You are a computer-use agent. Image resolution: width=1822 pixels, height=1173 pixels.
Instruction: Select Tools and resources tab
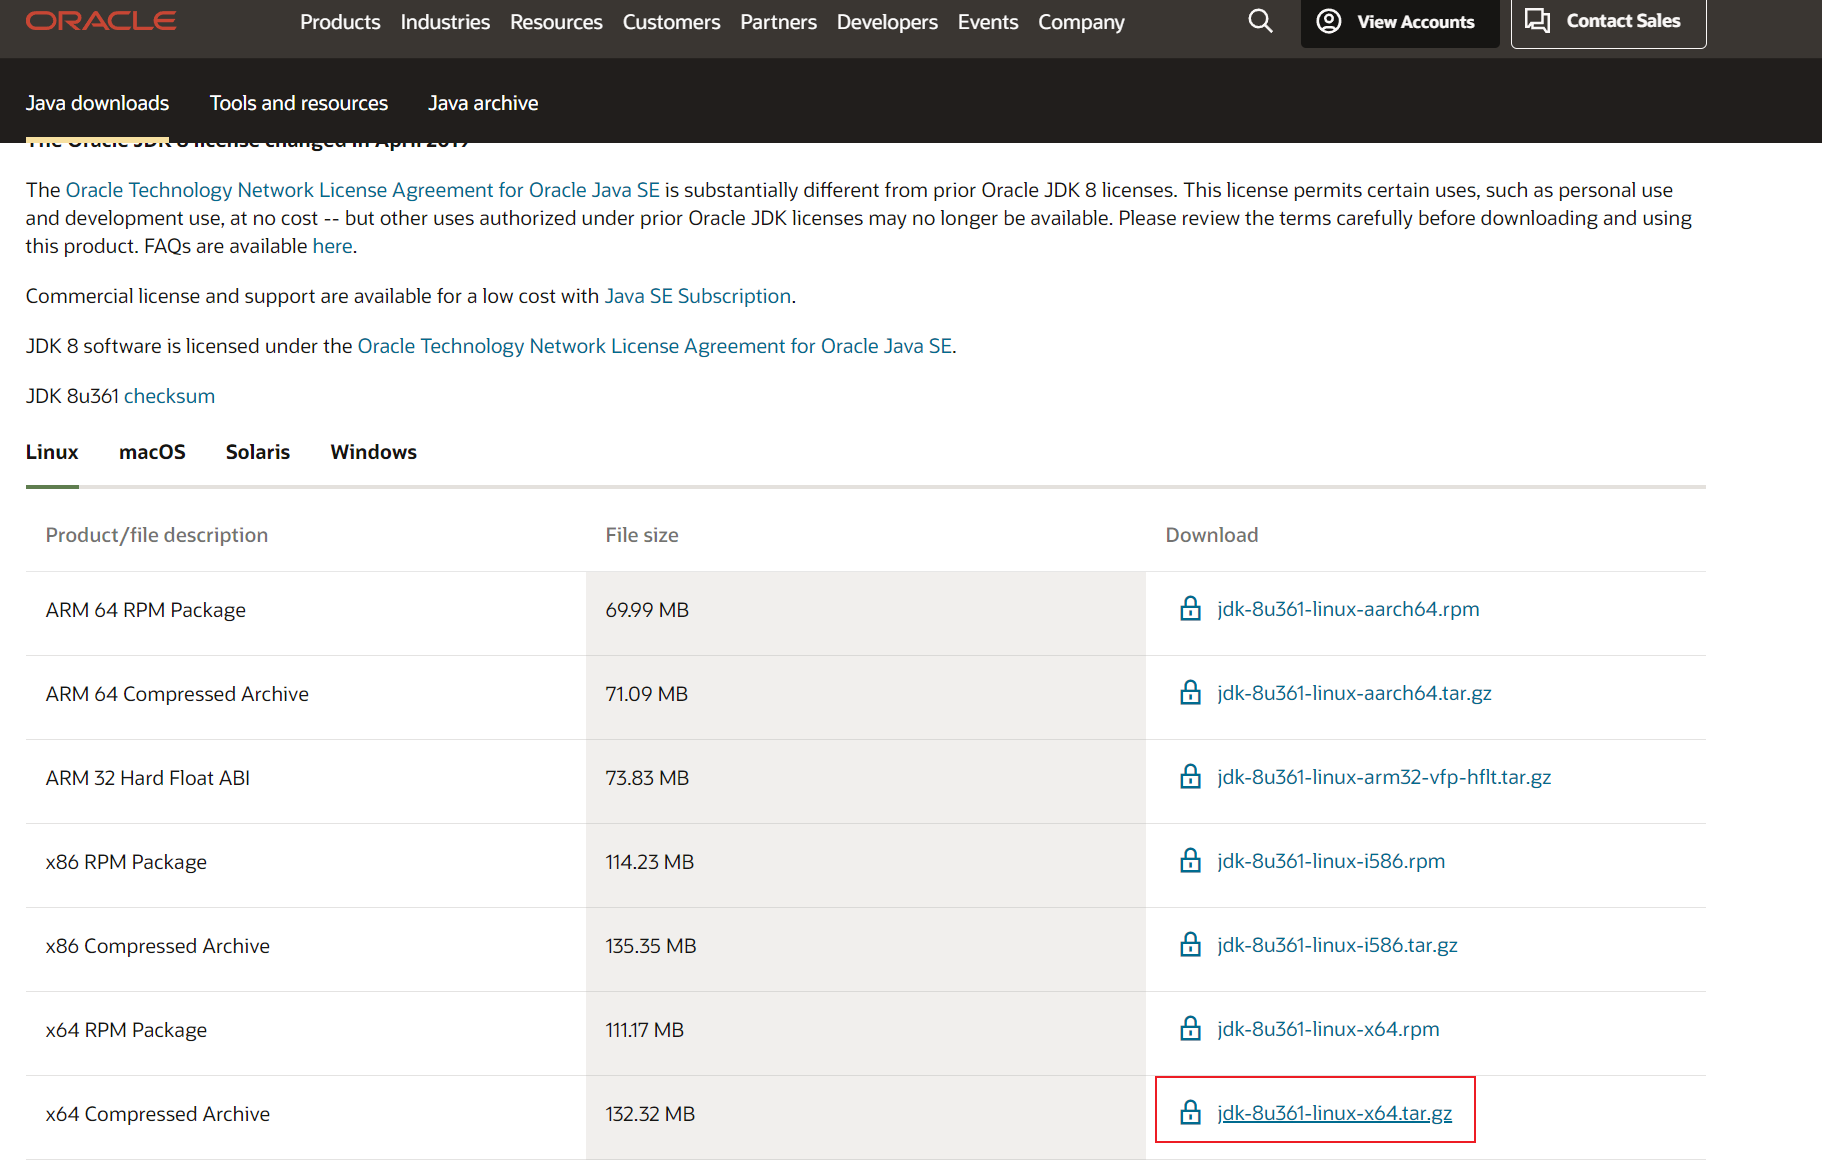(x=299, y=103)
